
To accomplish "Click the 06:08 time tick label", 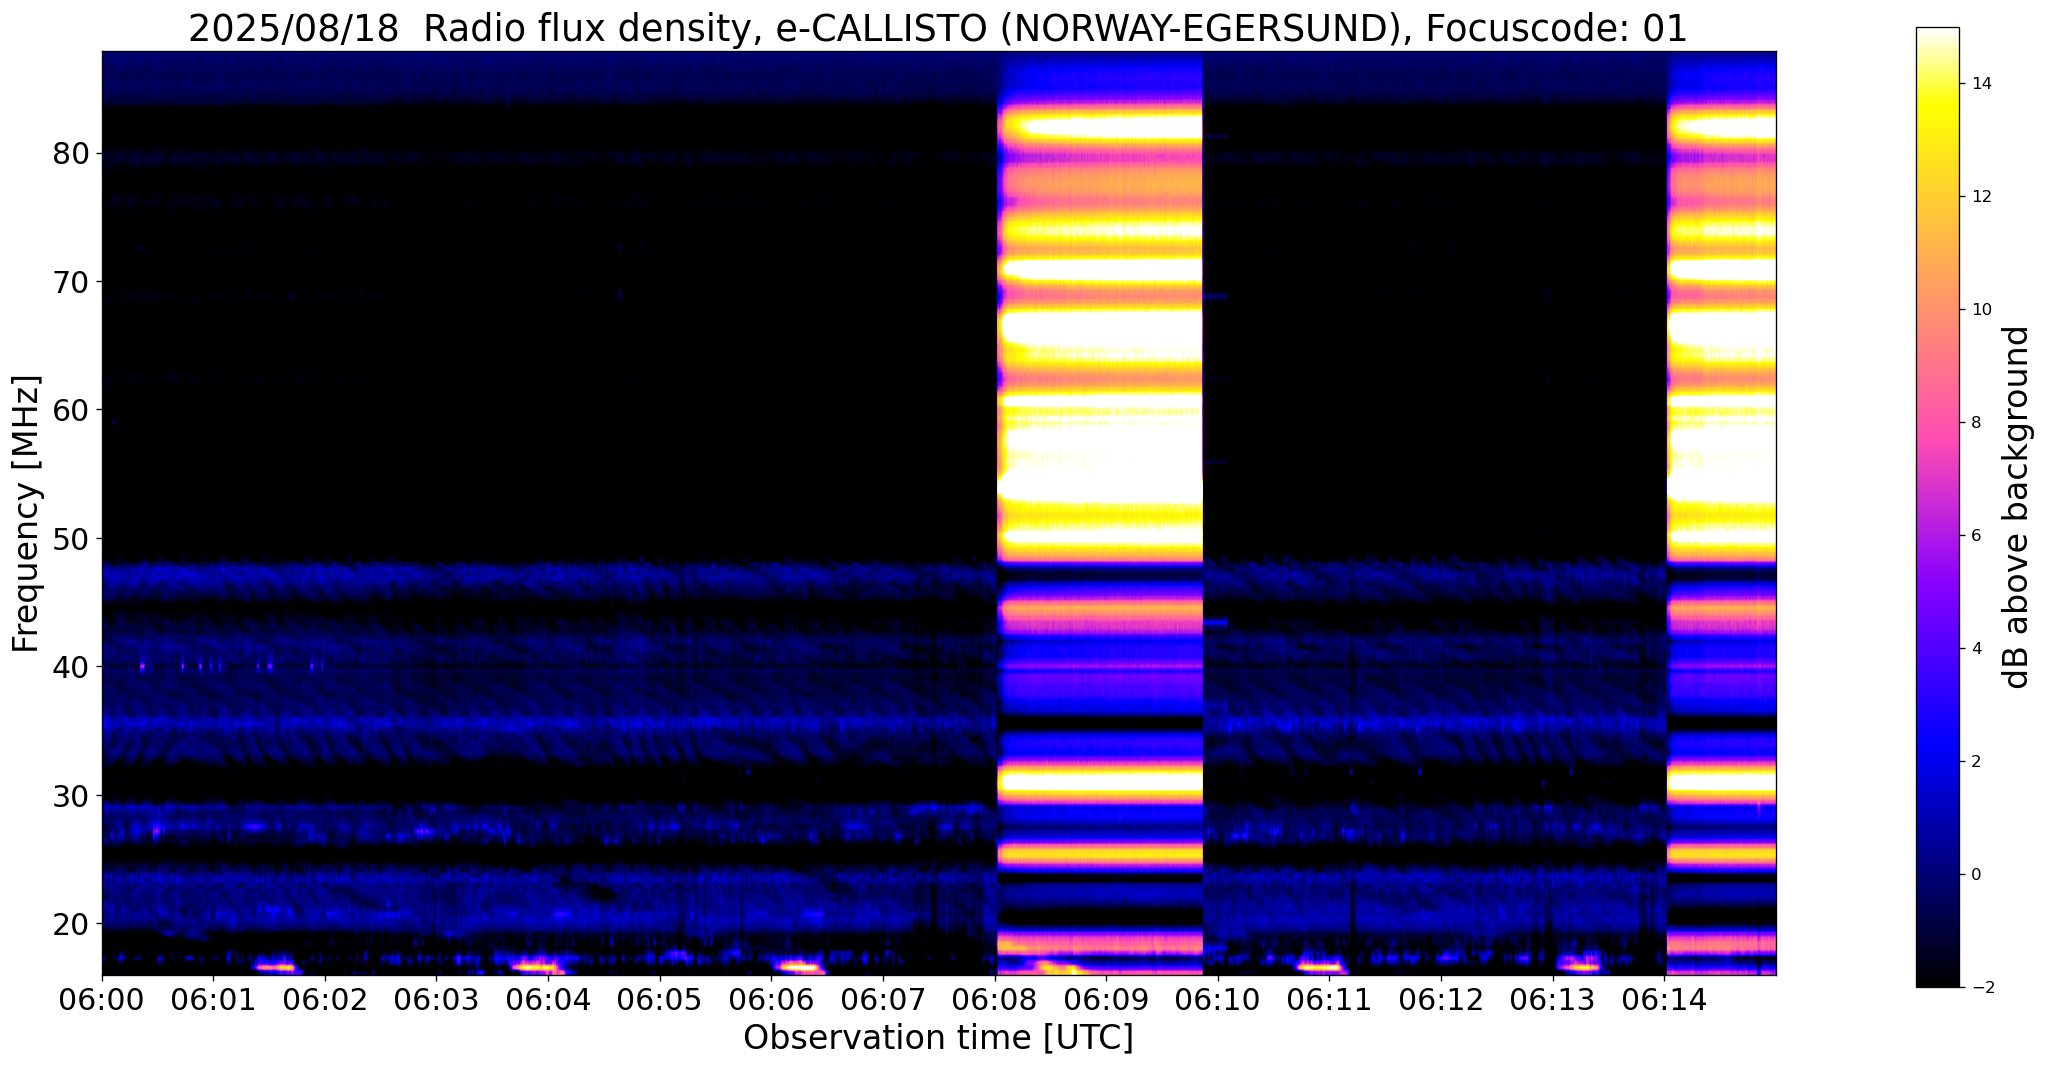I will (995, 1000).
